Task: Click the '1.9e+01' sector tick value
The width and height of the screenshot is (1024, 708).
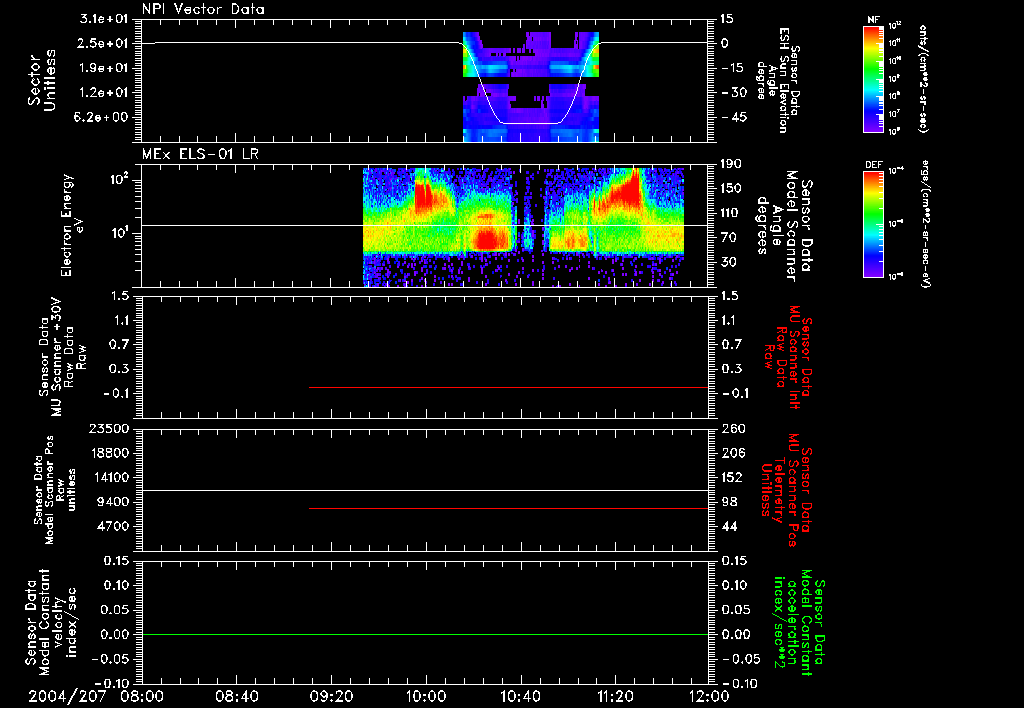Action: (104, 68)
